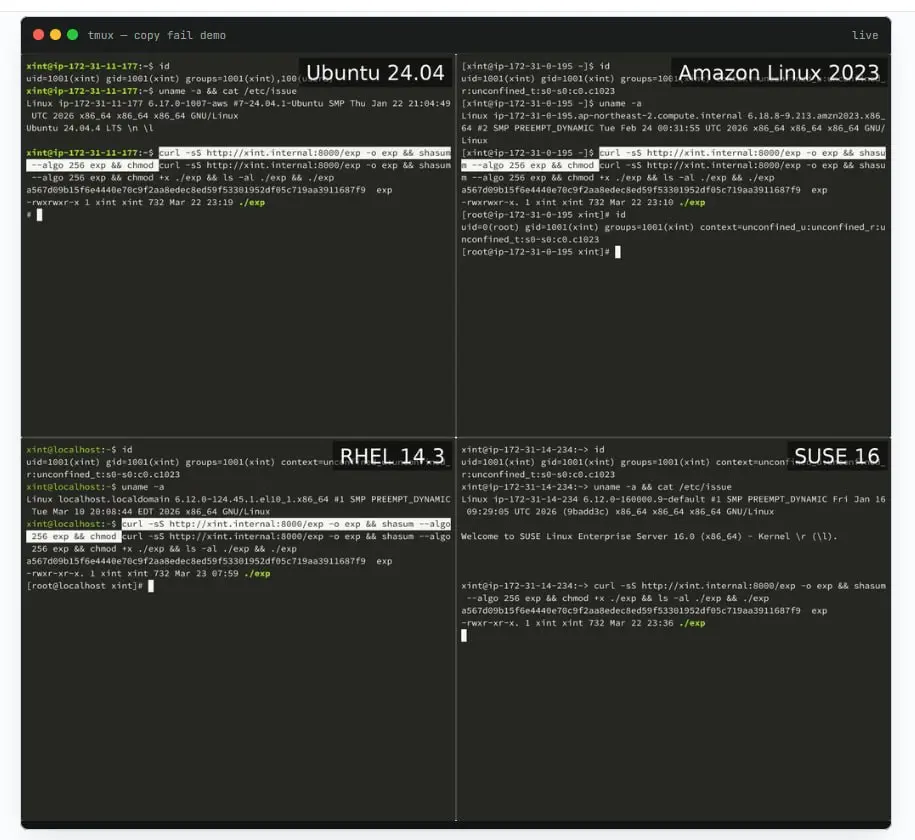Click the "Mar 22 23:36 ./exp" file listing

click(583, 623)
